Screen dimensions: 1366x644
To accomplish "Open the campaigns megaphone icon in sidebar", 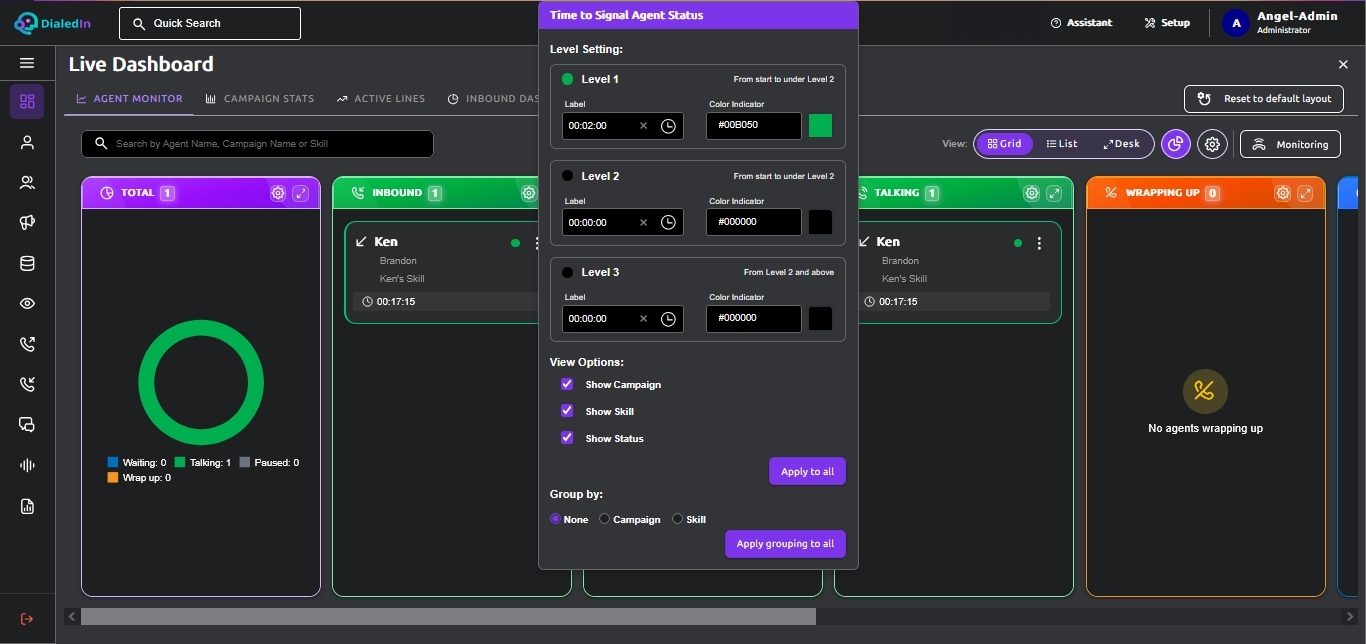I will (27, 223).
